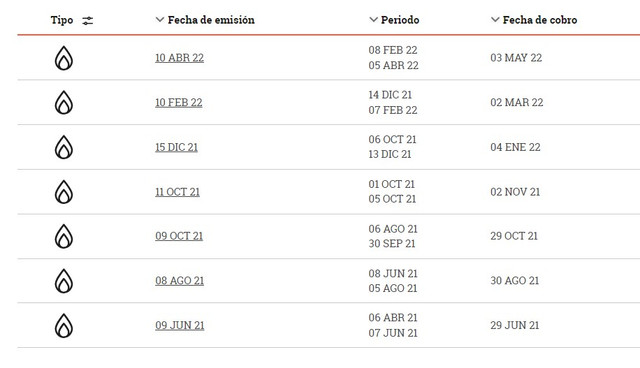The width and height of the screenshot is (640, 368).
Task: Click the gas flame icon for 10 ABR 22
Action: pos(64,58)
